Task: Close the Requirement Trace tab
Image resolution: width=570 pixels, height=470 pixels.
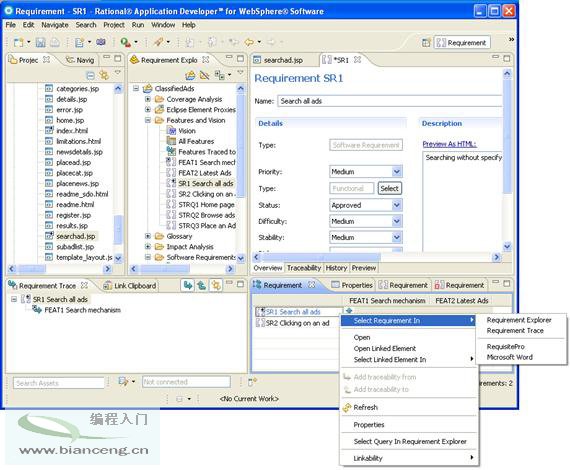Action: coord(84,285)
